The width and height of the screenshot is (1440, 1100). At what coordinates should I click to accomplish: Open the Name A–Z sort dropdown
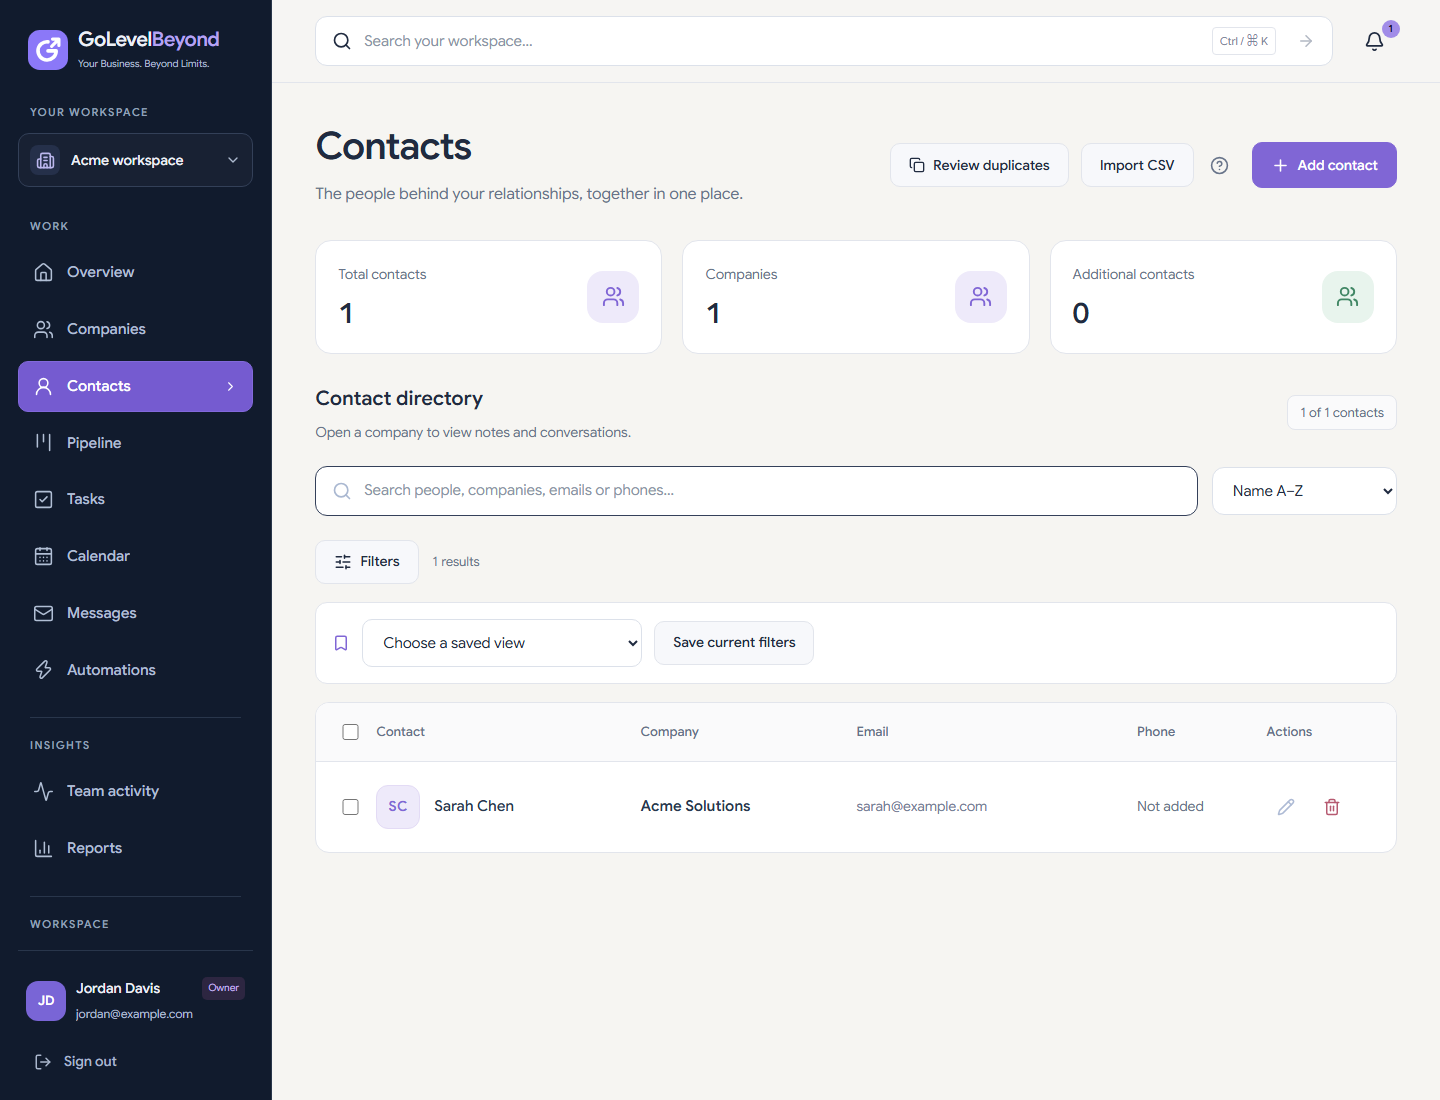point(1304,491)
